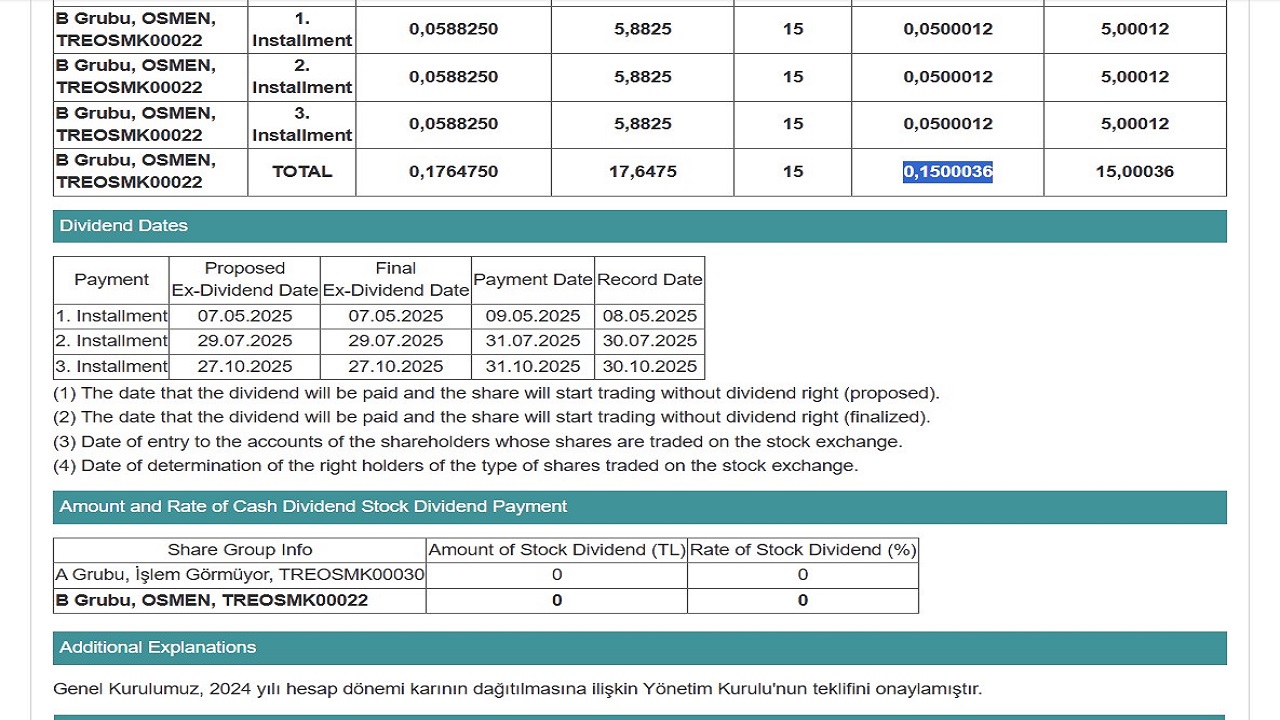Screen dimensions: 1280x720
Task: Click the TOTAL row label
Action: [302, 172]
